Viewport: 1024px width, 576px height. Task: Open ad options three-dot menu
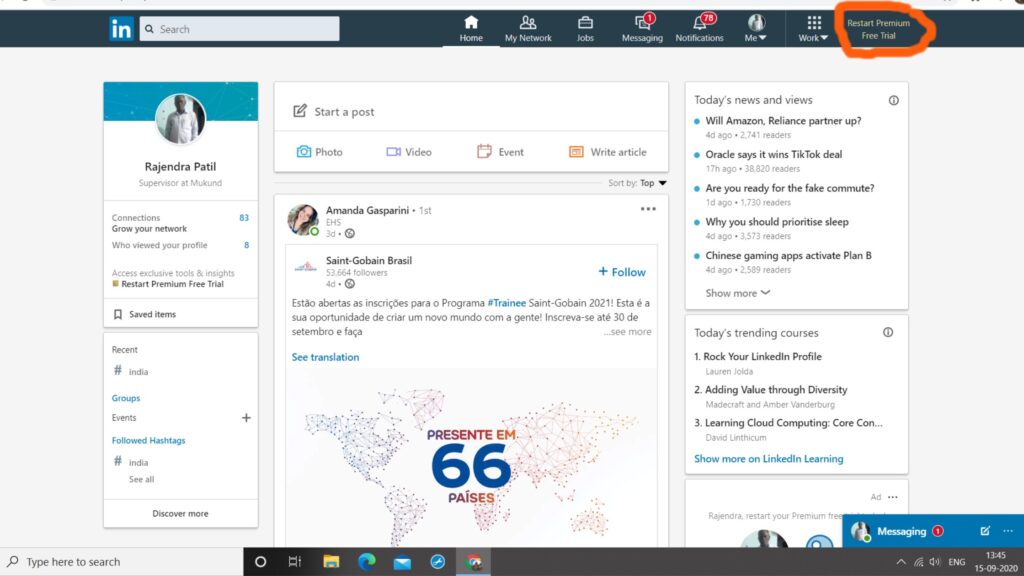click(893, 497)
